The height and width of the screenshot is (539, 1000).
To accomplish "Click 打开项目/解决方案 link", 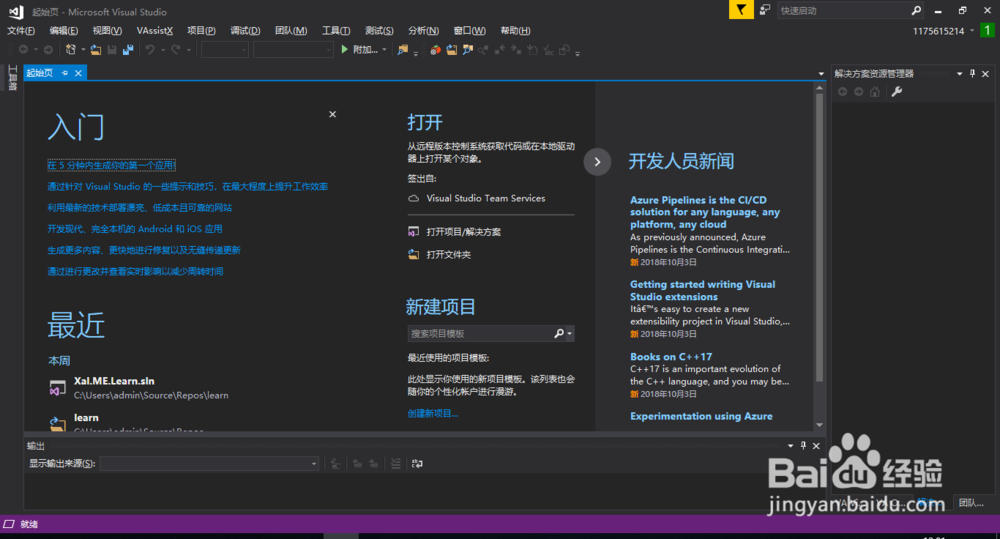I will pos(464,232).
